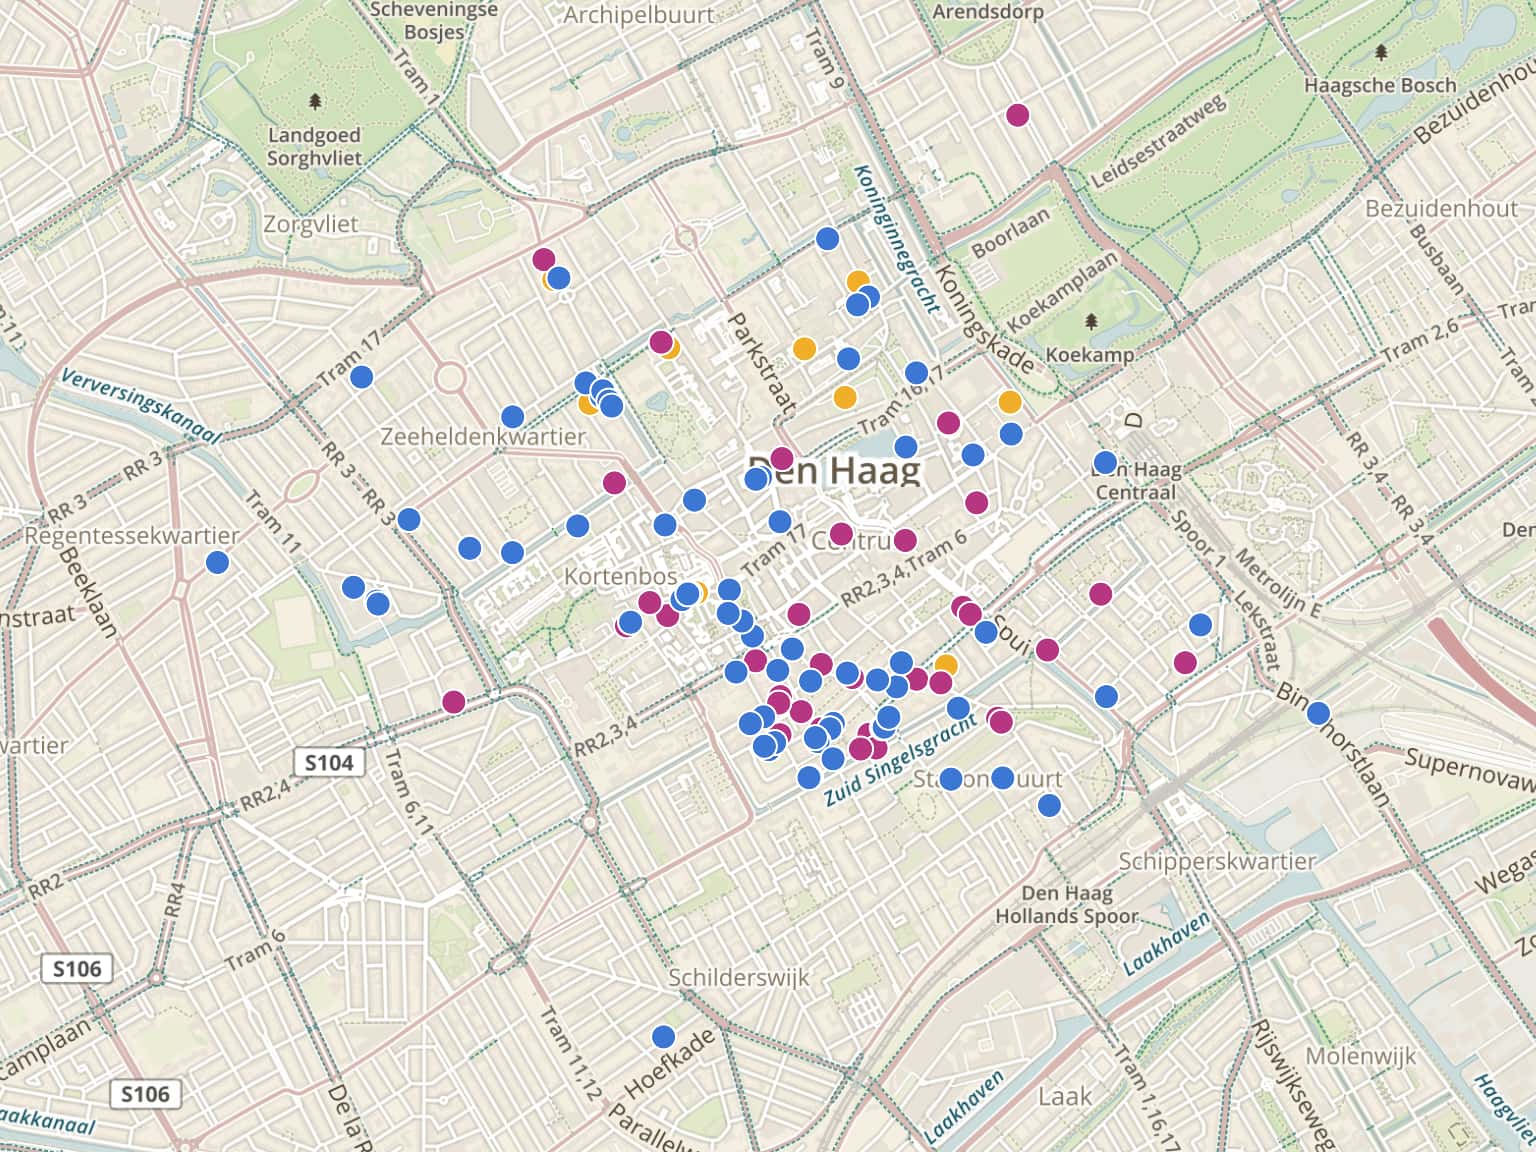
Task: Select the Den Haag Hollands Spoor station label
Action: [x=1066, y=904]
